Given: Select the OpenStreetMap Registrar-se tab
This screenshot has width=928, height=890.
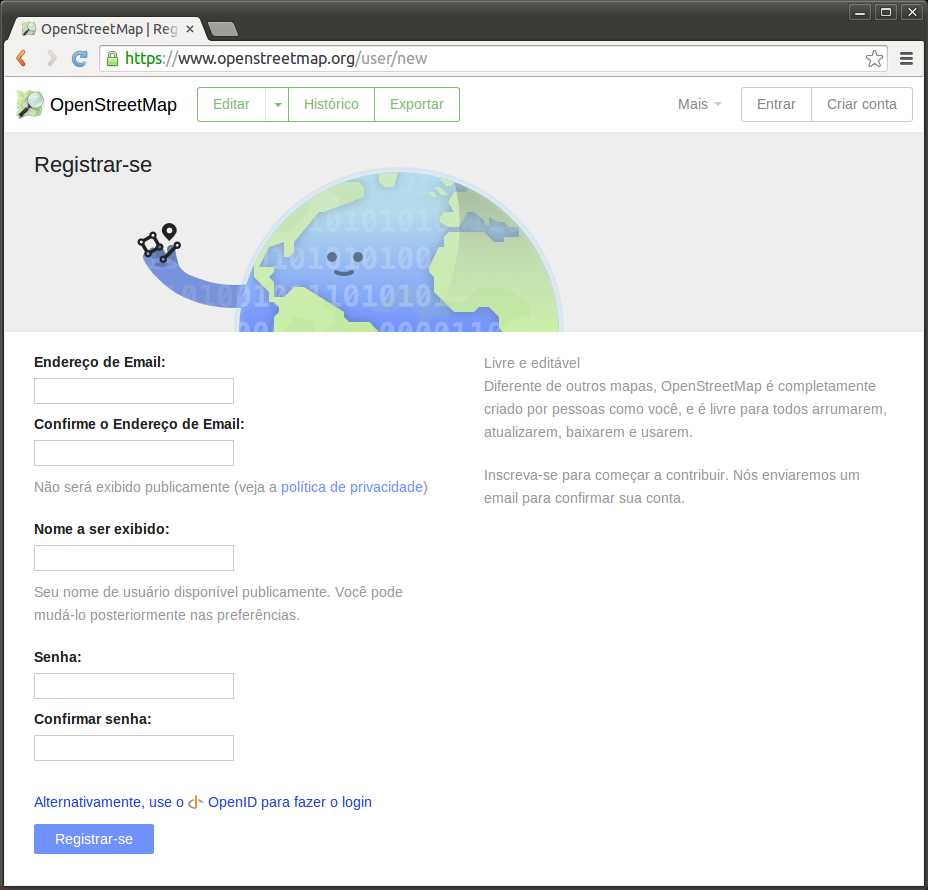Looking at the screenshot, I should tap(108, 28).
